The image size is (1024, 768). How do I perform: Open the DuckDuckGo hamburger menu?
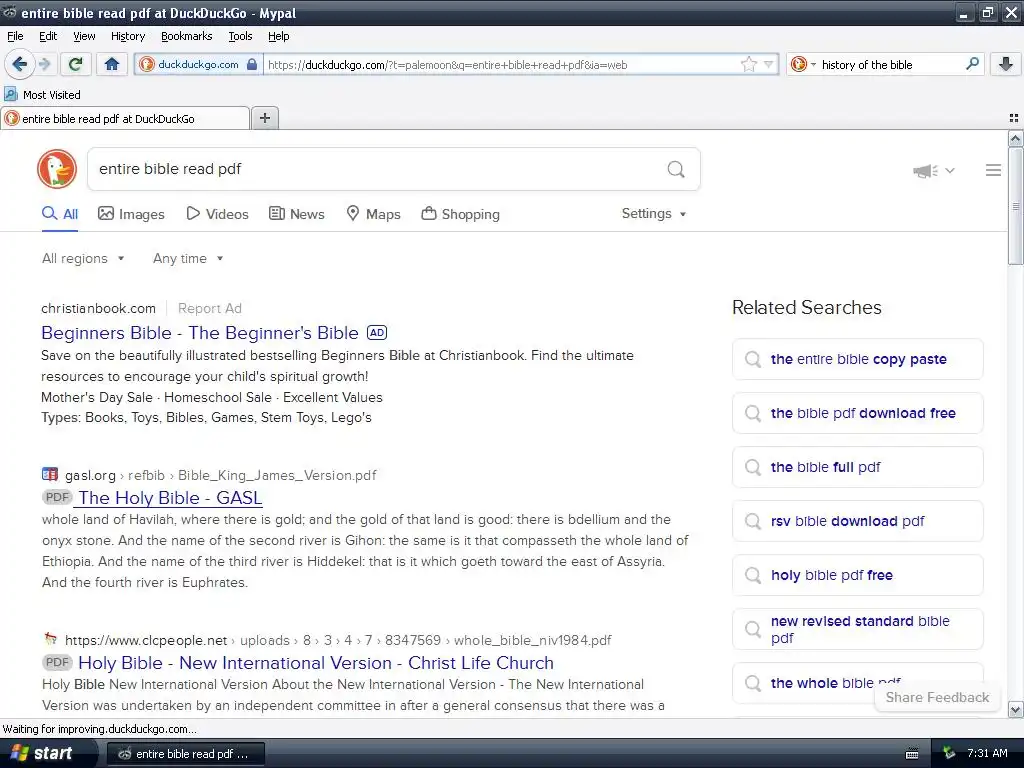click(993, 170)
